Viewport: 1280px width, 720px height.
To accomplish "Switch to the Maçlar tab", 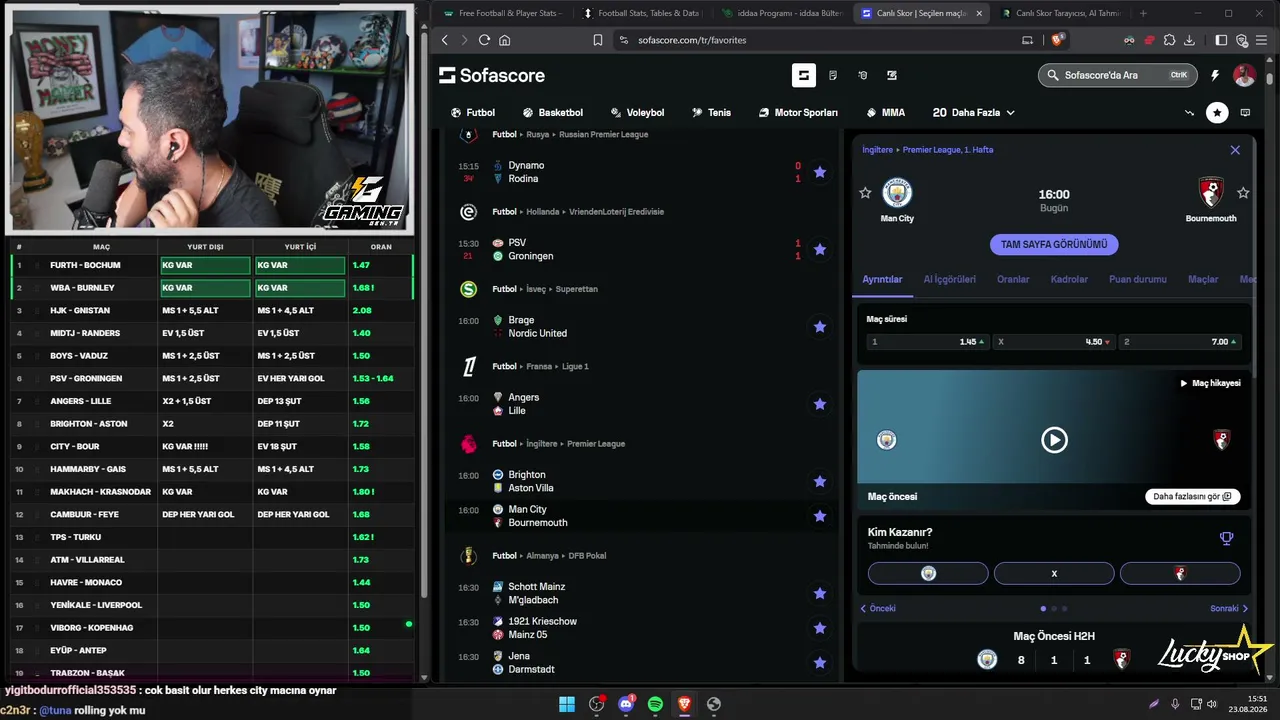I will point(1203,279).
